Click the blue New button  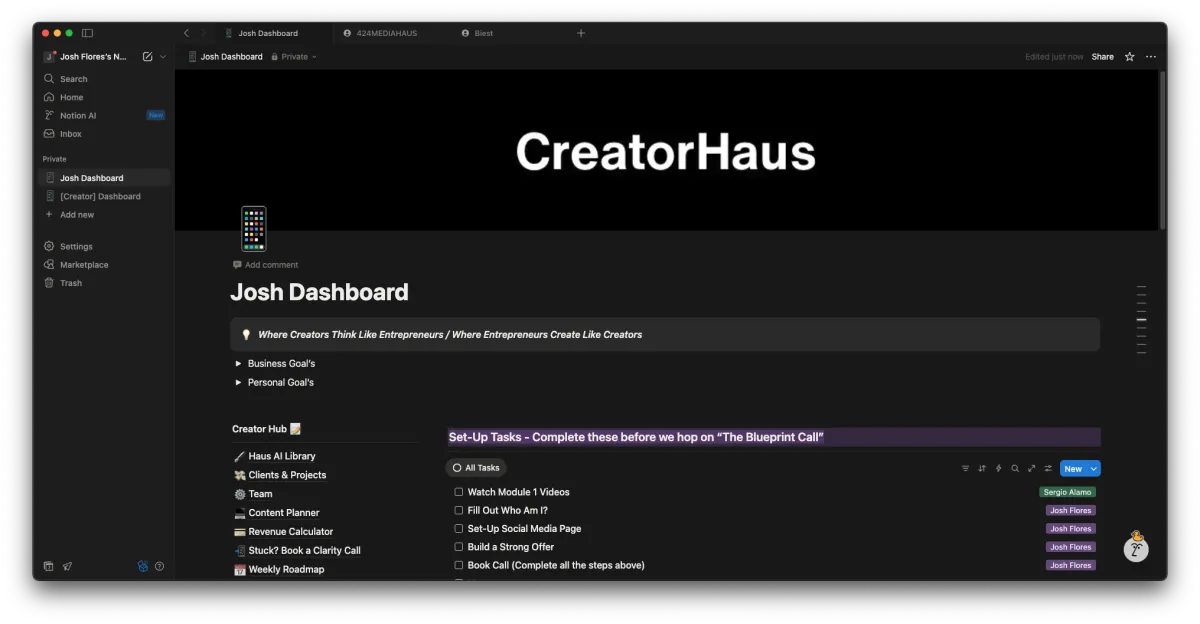tap(1073, 468)
